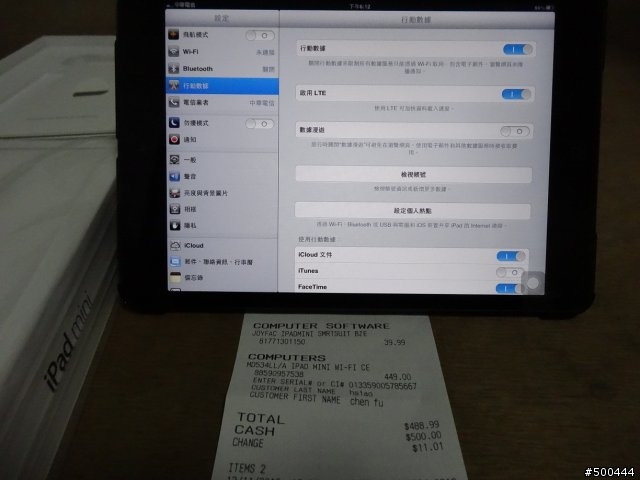Open General (一般) settings gear icon
The image size is (640, 480).
pyautogui.click(x=175, y=160)
